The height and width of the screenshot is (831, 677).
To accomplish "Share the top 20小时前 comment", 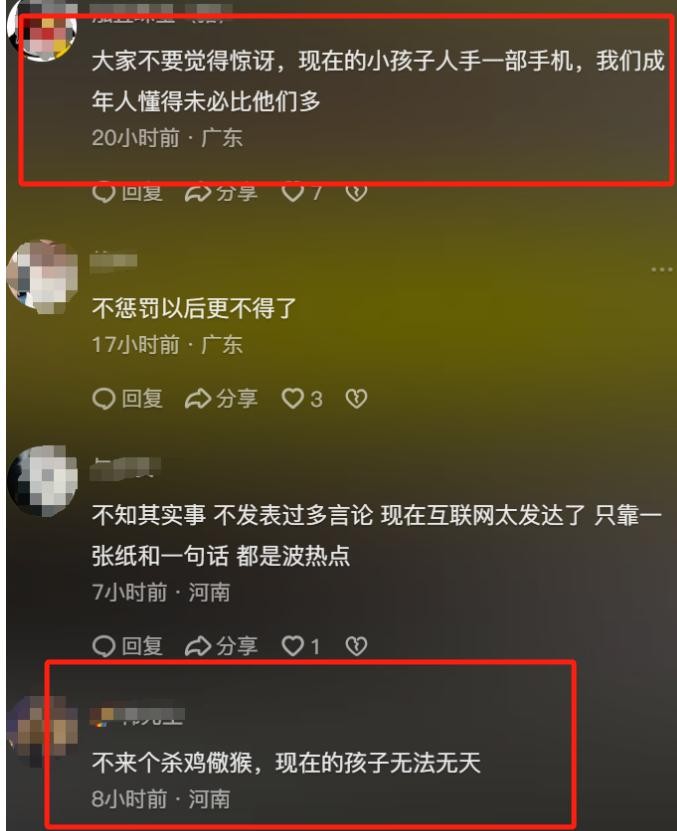I will tap(221, 193).
